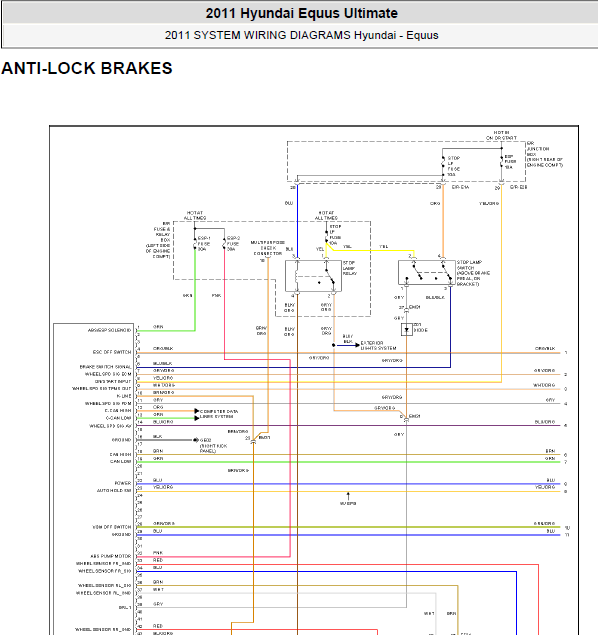598x635 pixels.
Task: Click the Exterior Lights System arrow
Action: click(347, 345)
